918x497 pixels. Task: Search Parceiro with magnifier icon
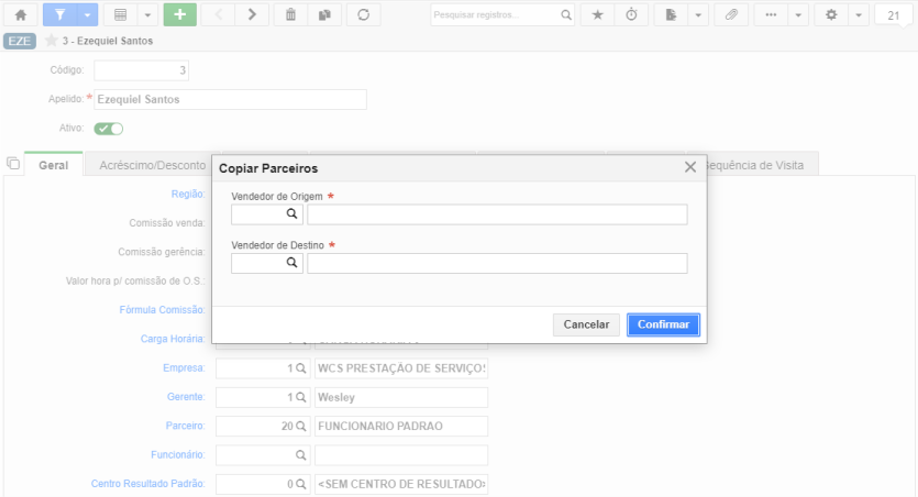tap(300, 426)
